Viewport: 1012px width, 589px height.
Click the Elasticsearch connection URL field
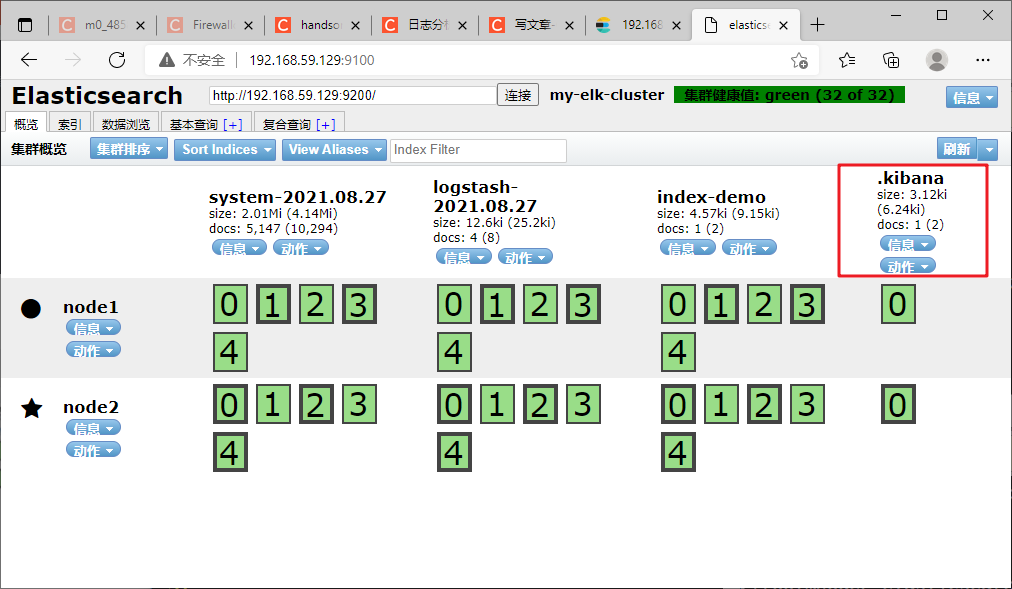352,95
